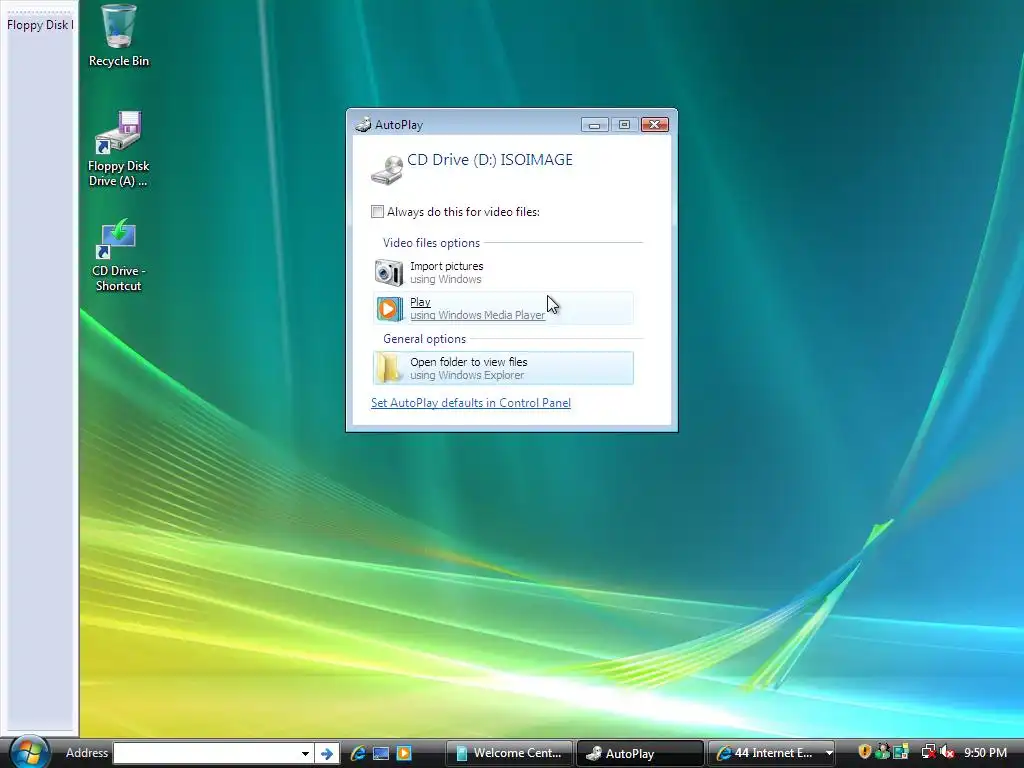Click the security shield tray icon
The height and width of the screenshot is (768, 1024).
[x=864, y=752]
